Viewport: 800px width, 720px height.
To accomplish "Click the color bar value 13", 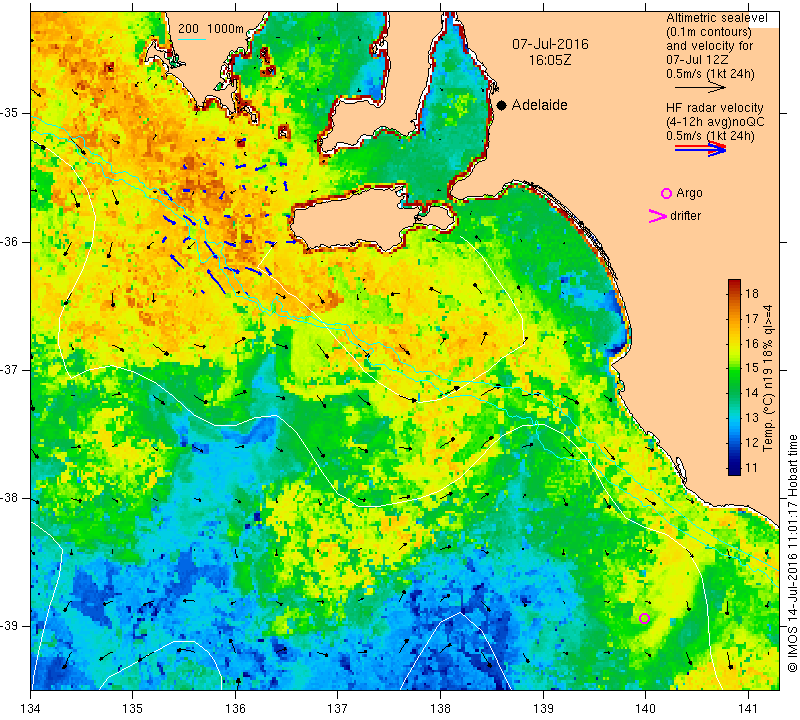I will 752,418.
